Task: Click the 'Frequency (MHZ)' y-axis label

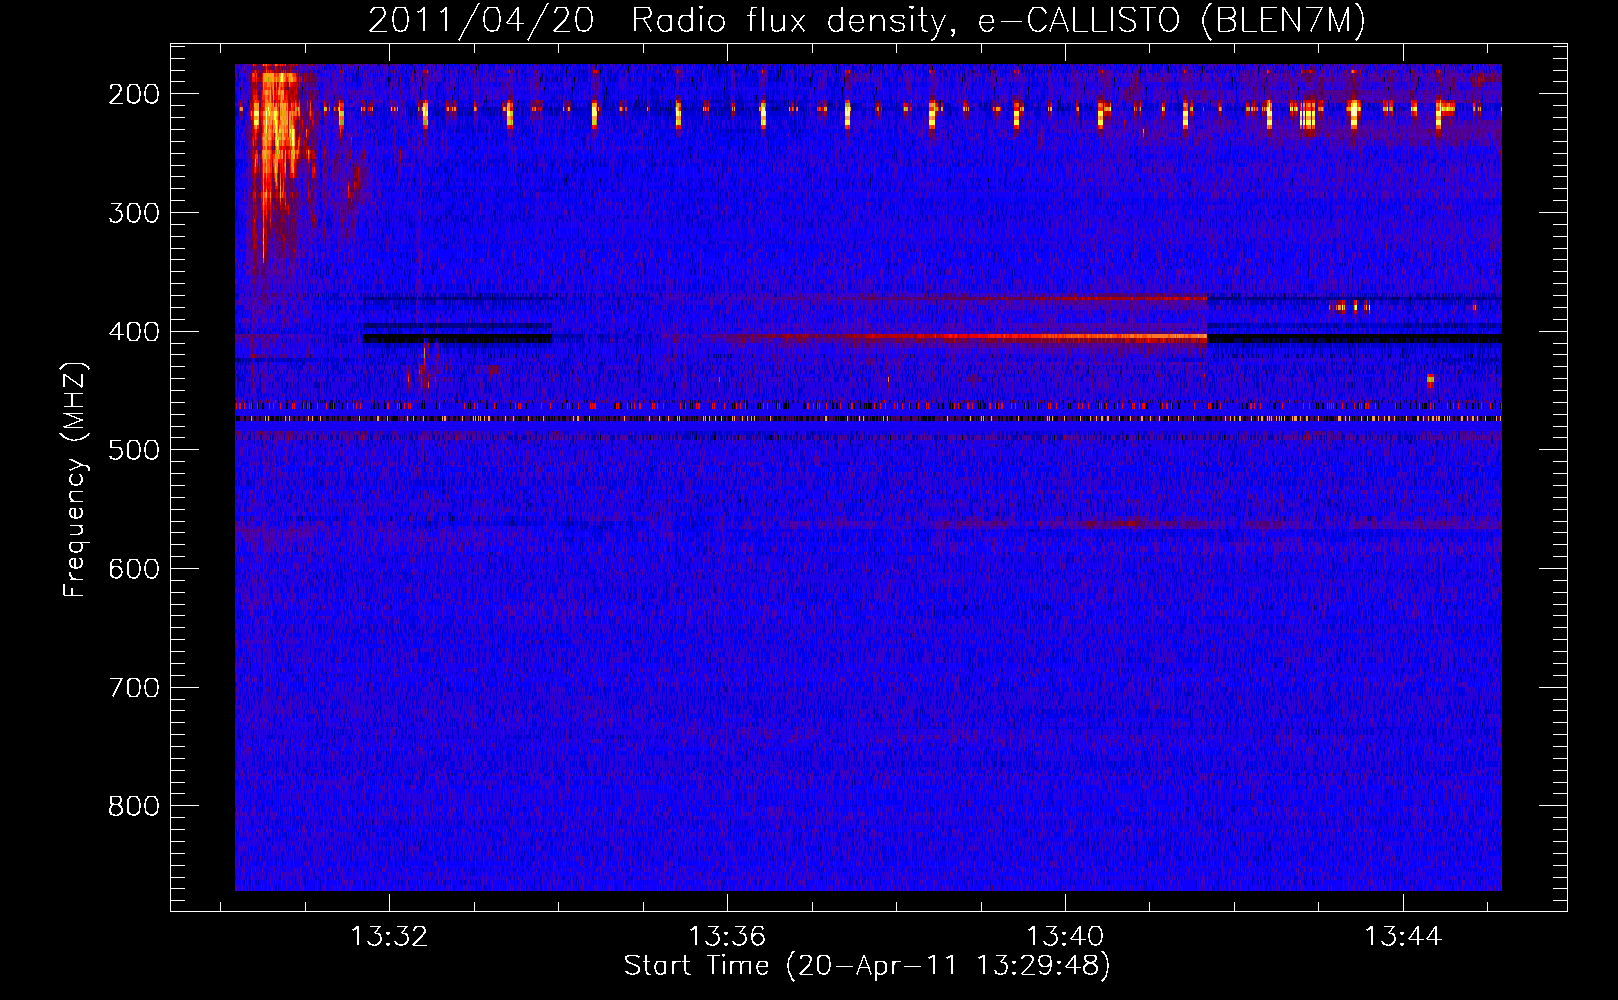Action: pos(75,479)
